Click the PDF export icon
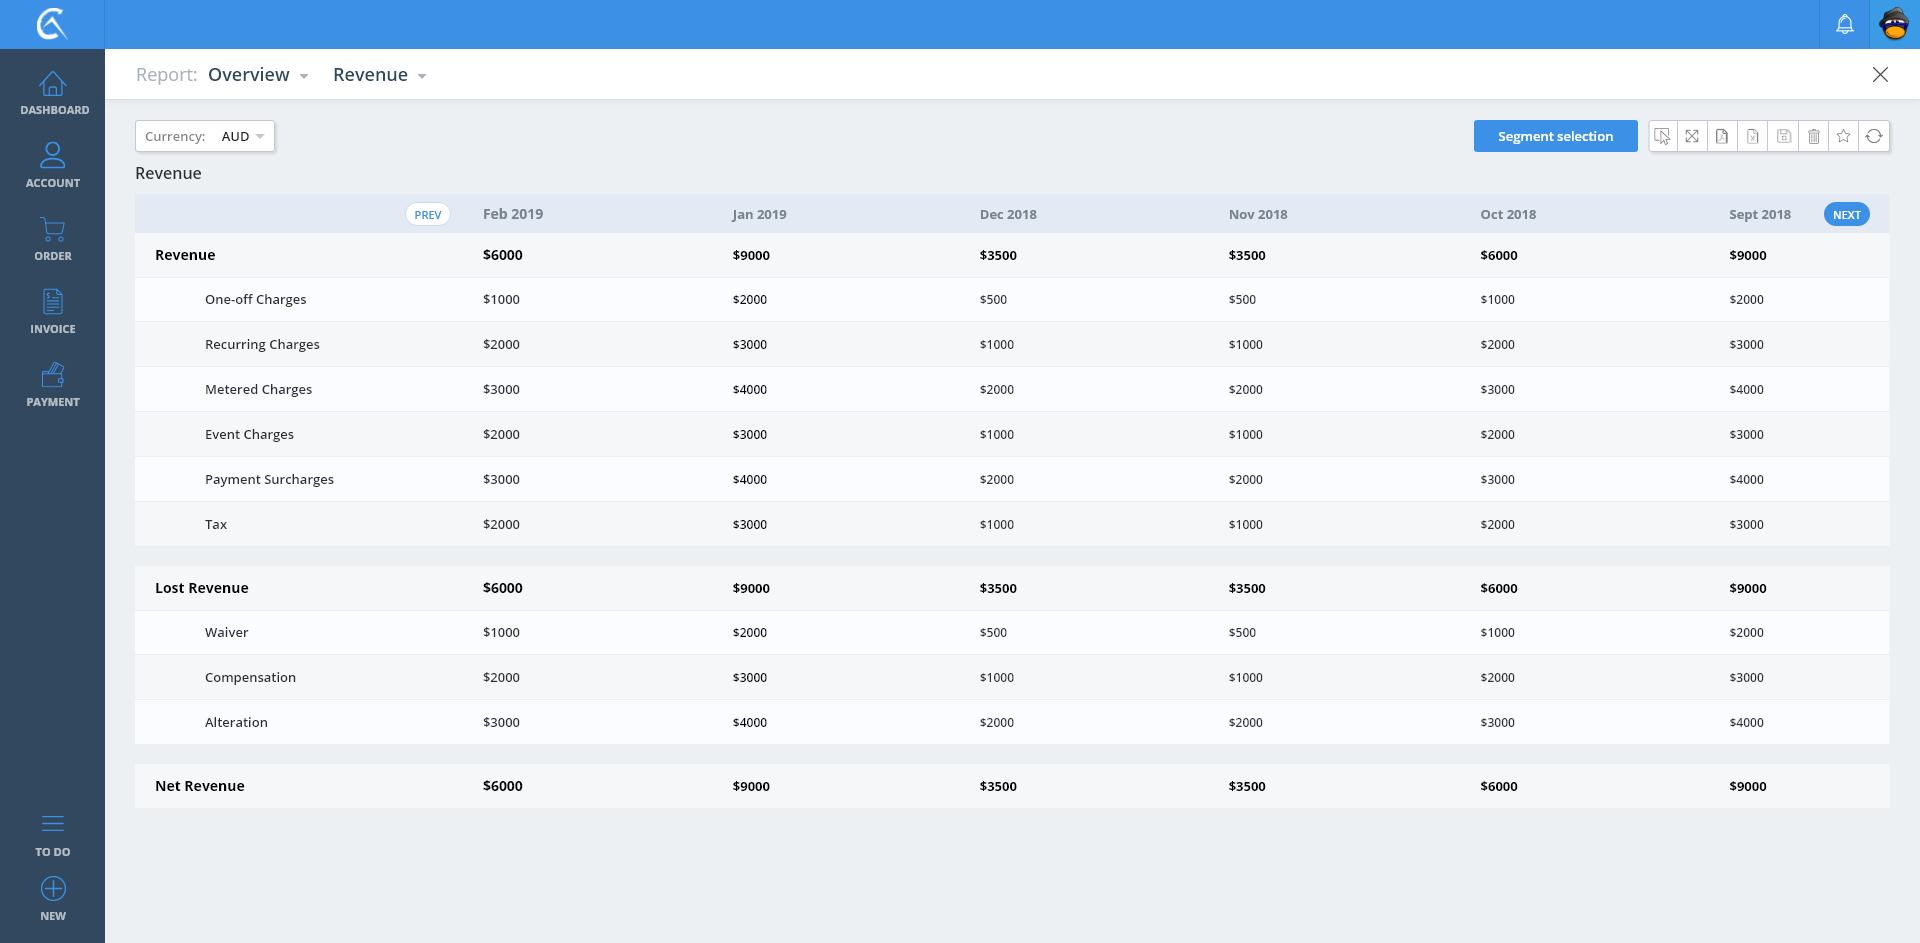 tap(1722, 136)
